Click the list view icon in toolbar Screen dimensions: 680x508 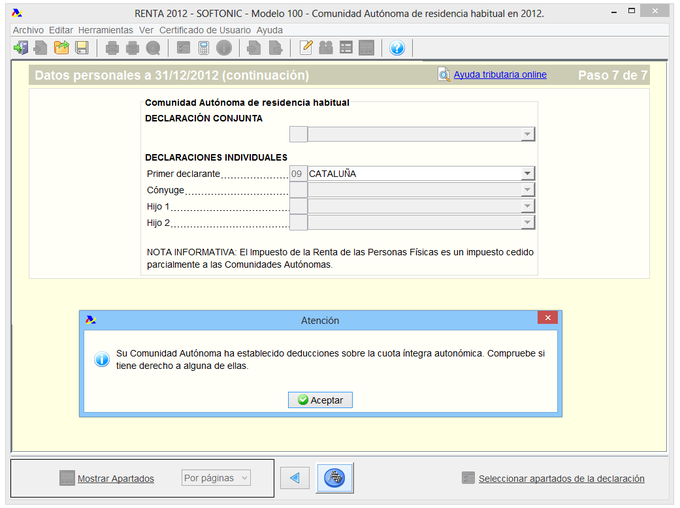pyautogui.click(x=346, y=47)
